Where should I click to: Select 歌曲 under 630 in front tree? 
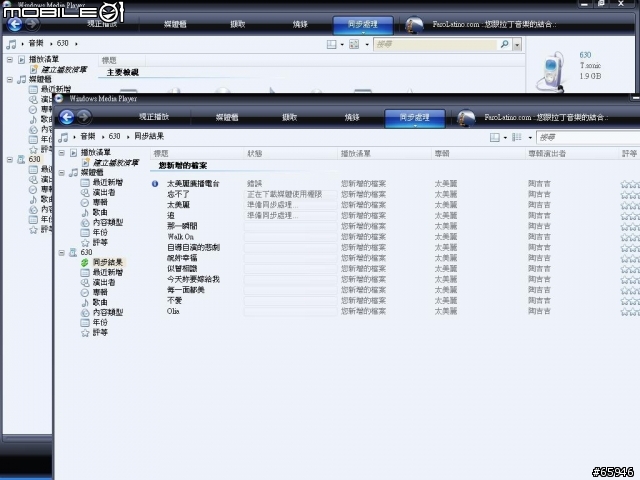100,302
